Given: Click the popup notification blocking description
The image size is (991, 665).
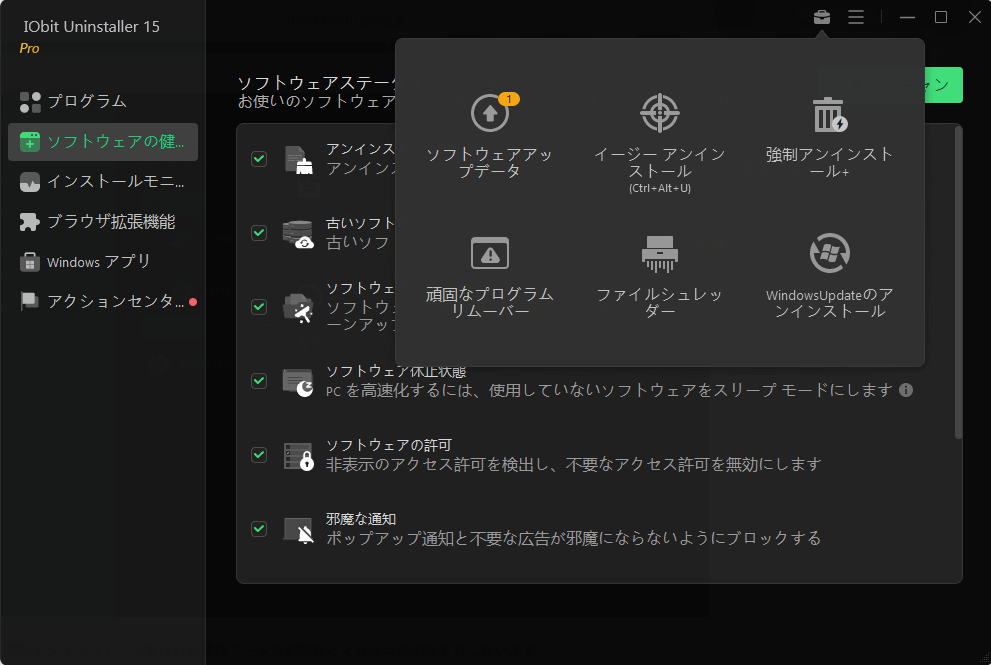Looking at the screenshot, I should tap(573, 539).
